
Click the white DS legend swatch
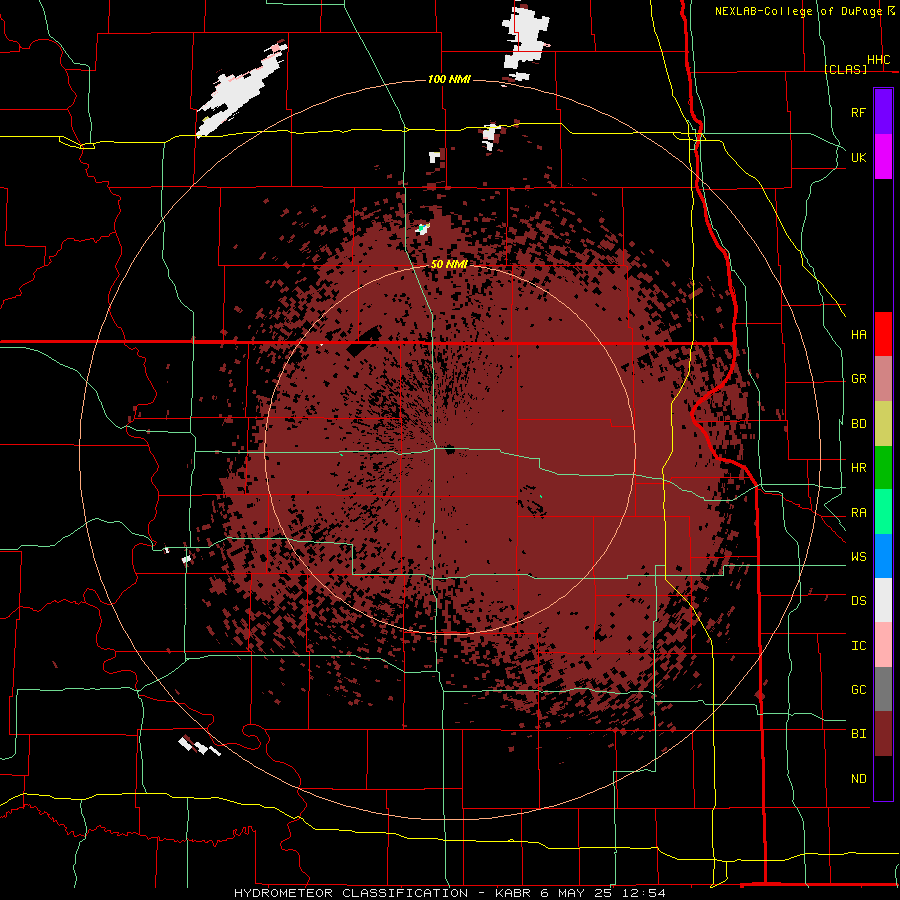coord(883,600)
